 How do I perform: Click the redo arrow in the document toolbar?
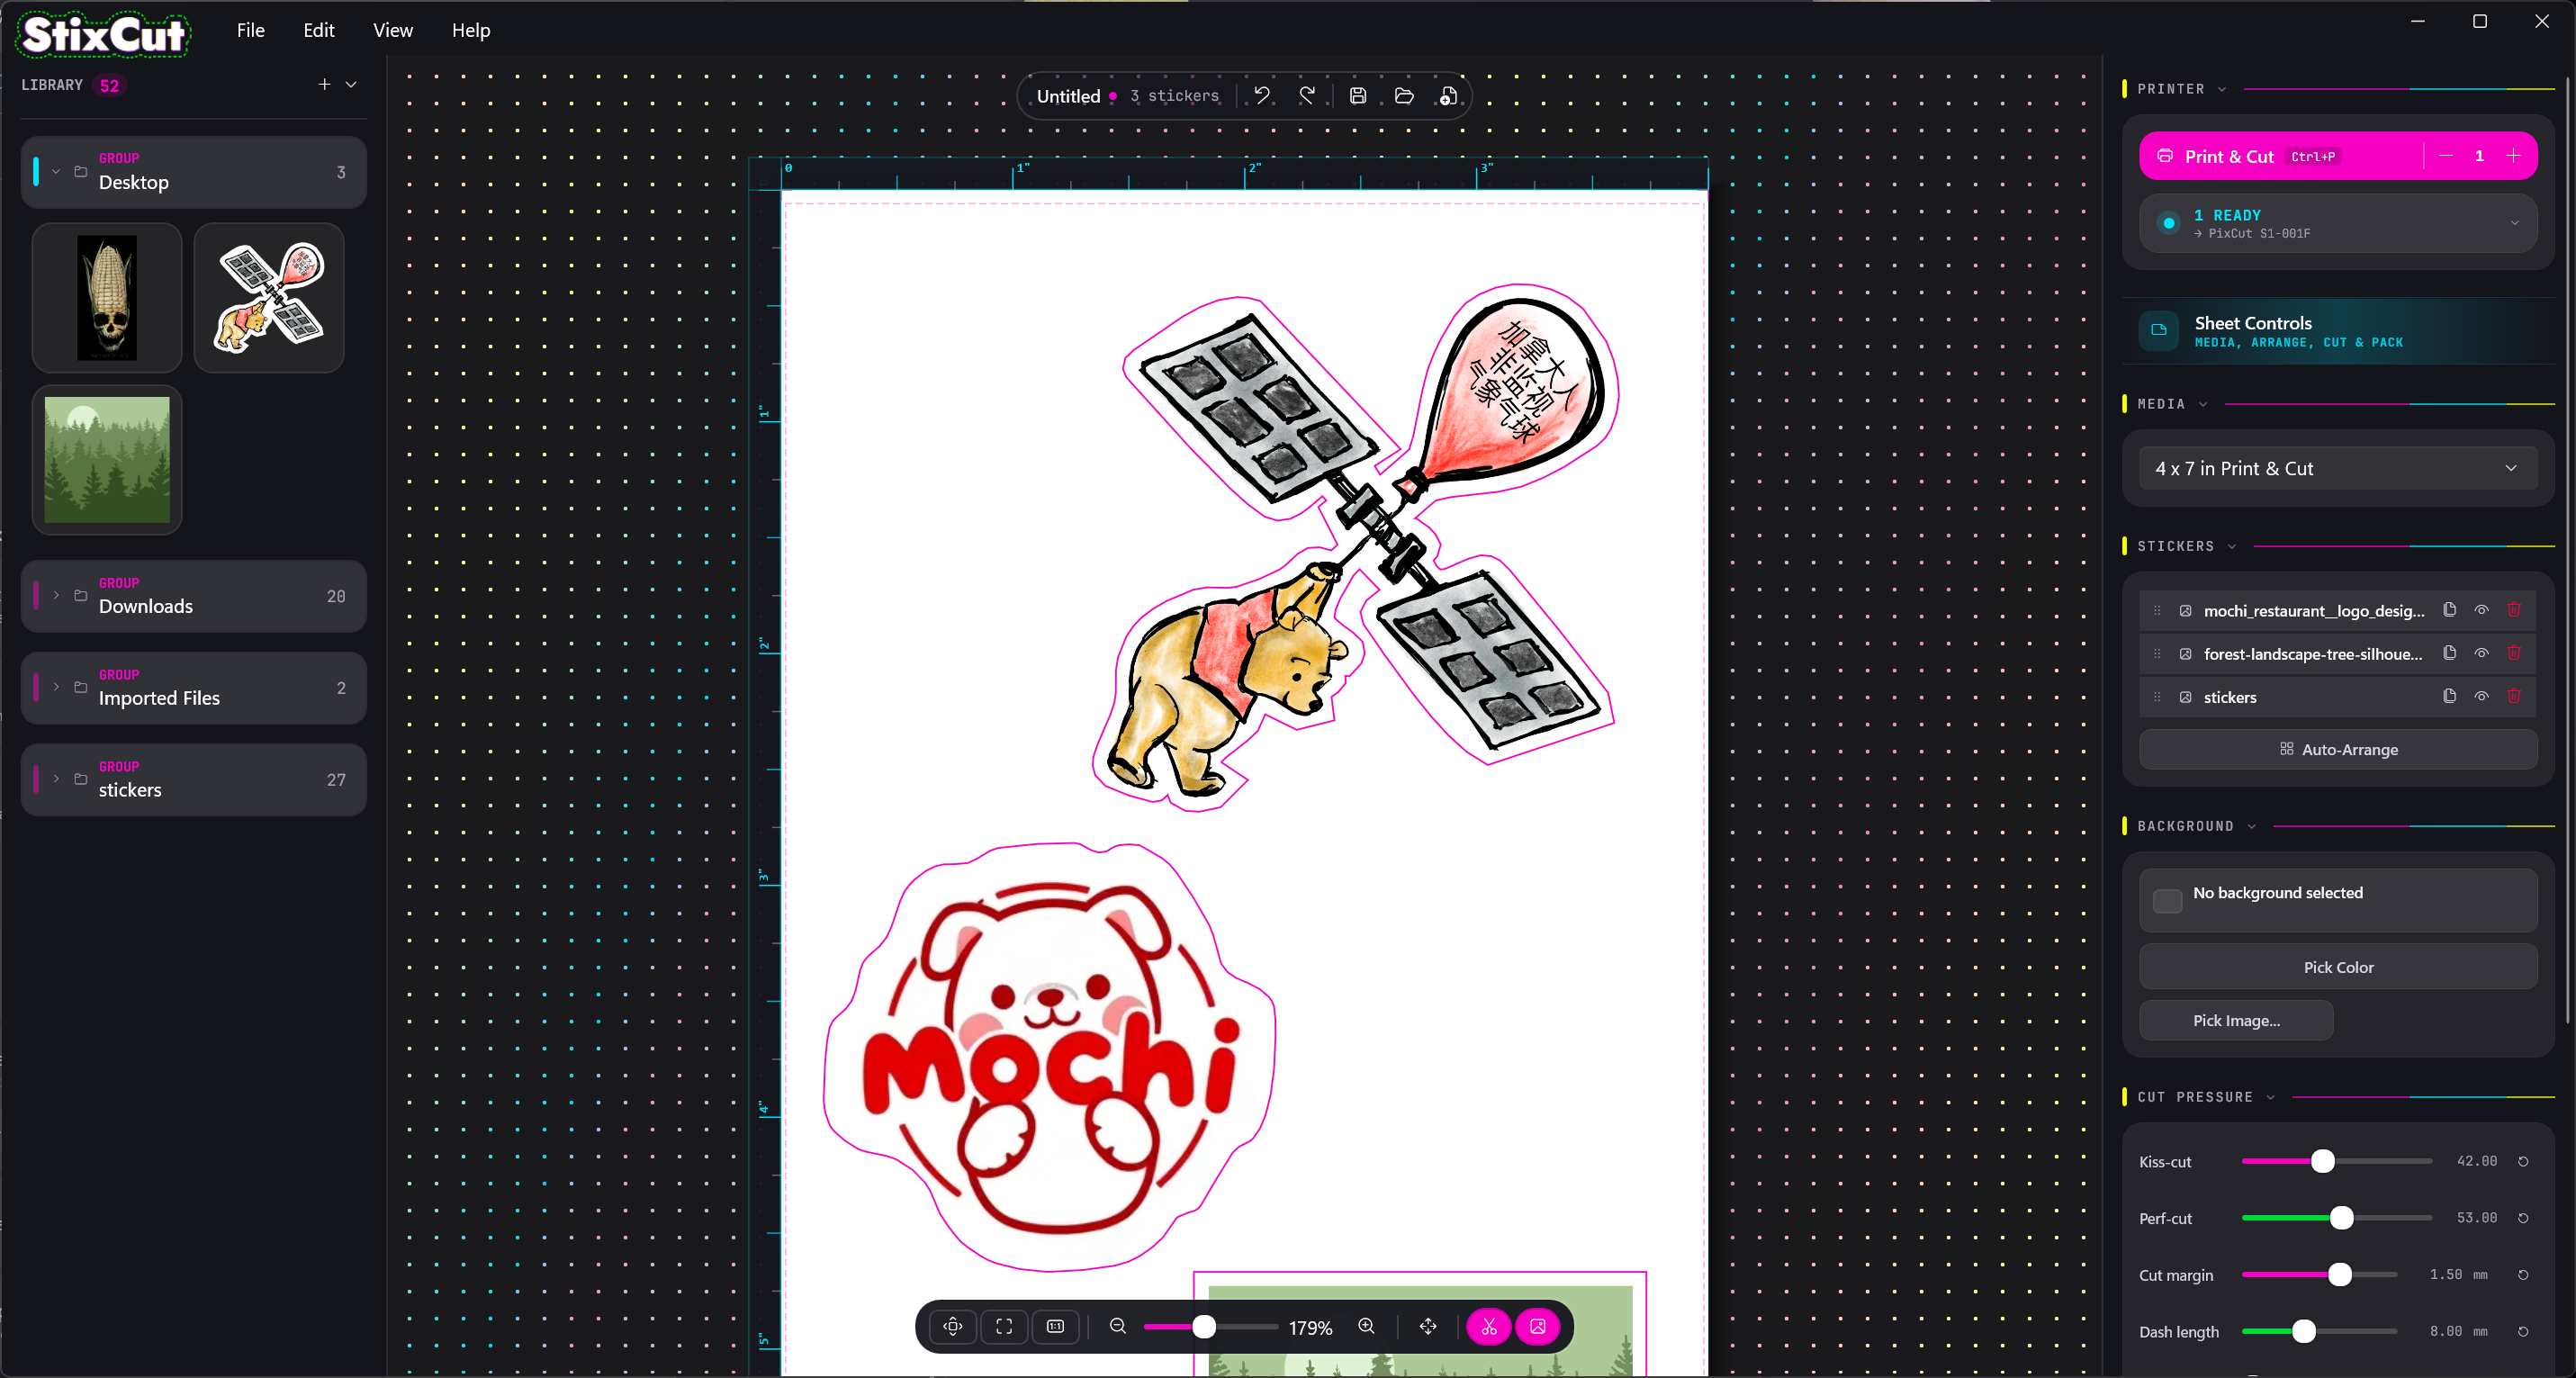coord(1307,95)
